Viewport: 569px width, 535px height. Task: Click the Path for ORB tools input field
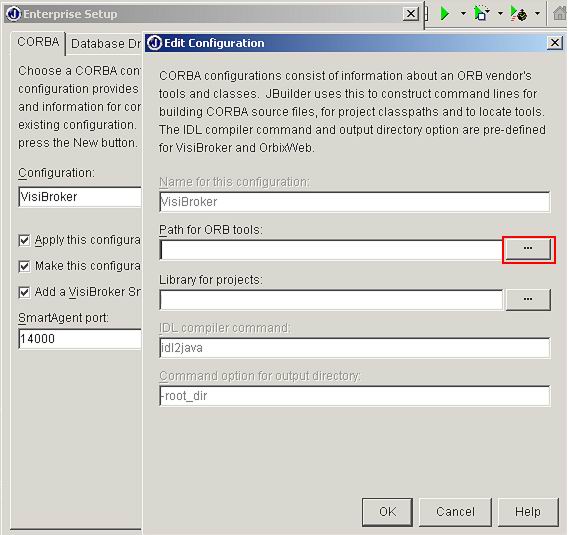(x=332, y=250)
